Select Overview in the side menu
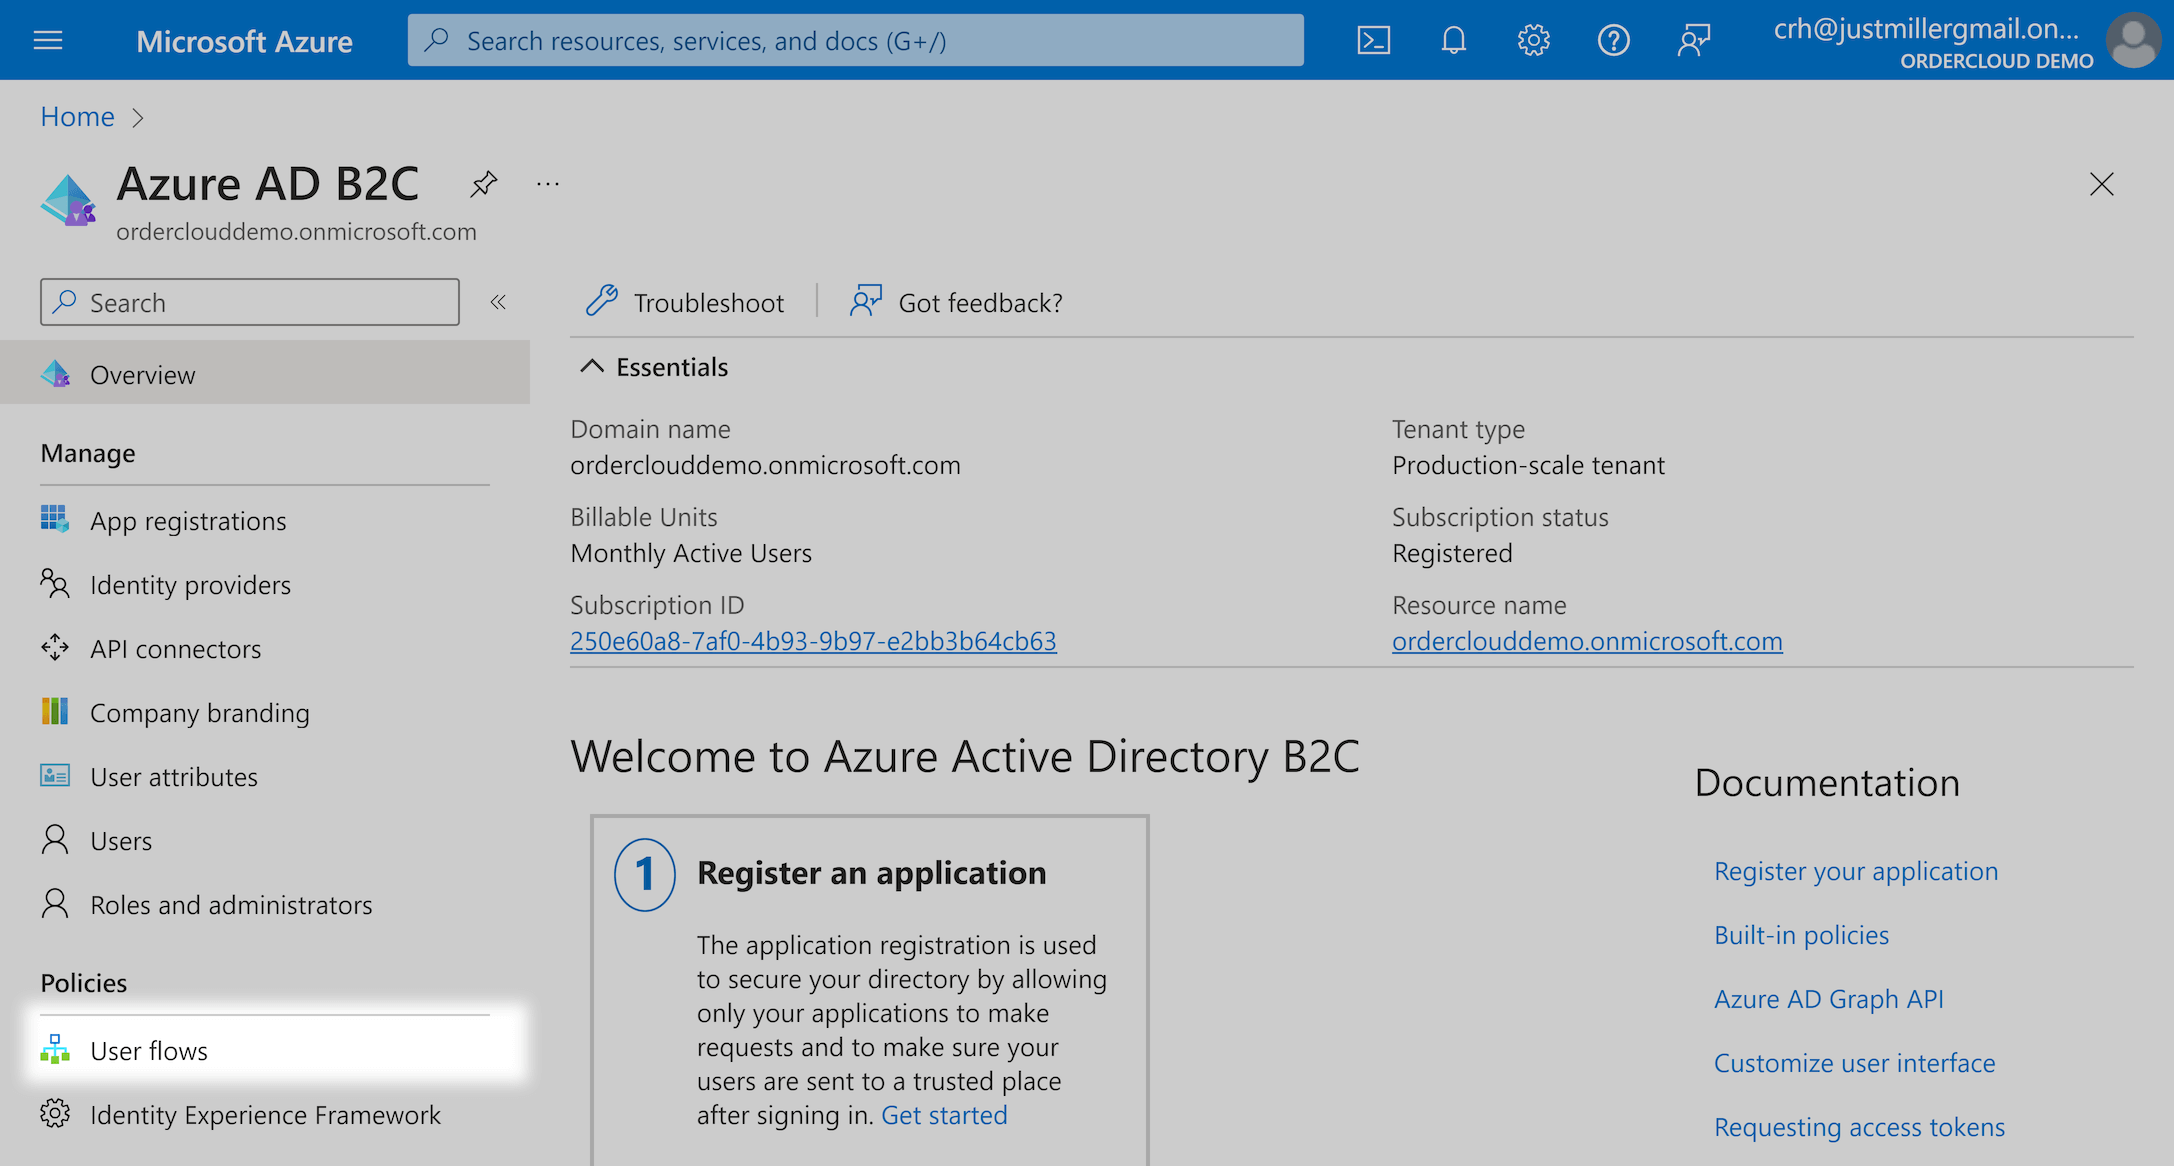This screenshot has height=1166, width=2174. click(265, 374)
